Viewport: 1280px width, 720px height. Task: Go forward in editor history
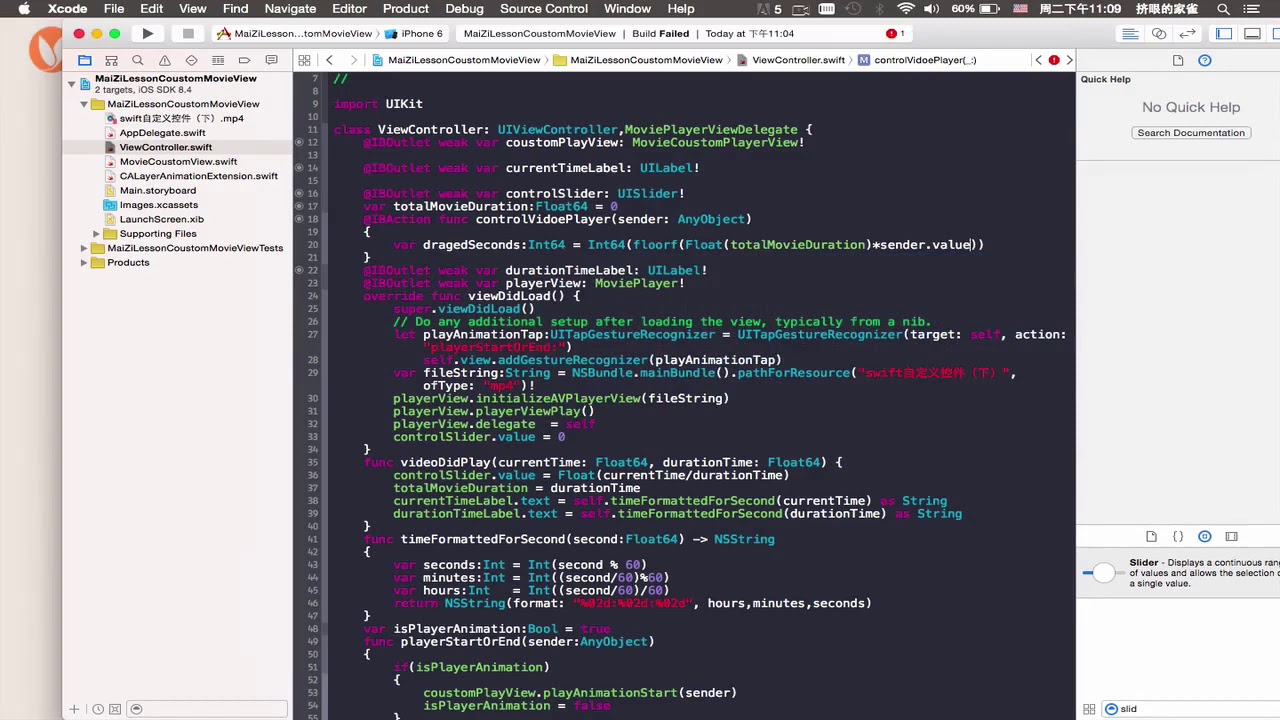(352, 60)
